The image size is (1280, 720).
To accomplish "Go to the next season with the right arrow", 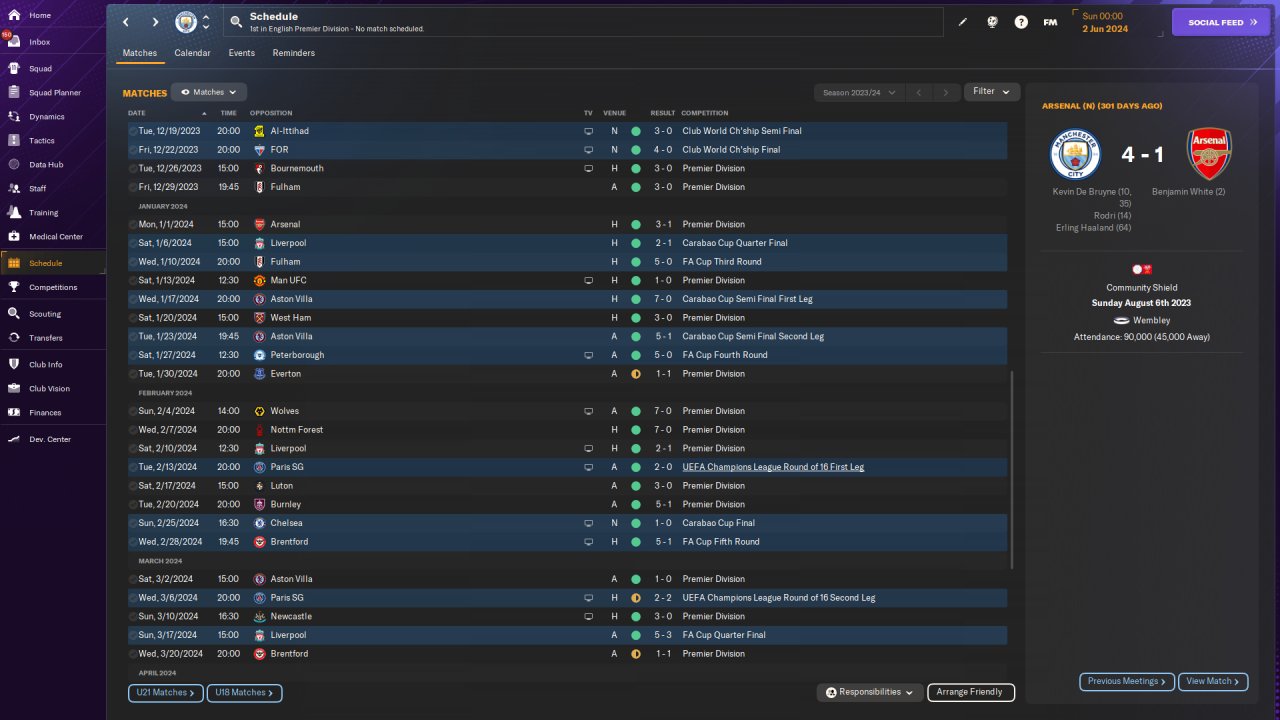I will point(946,92).
